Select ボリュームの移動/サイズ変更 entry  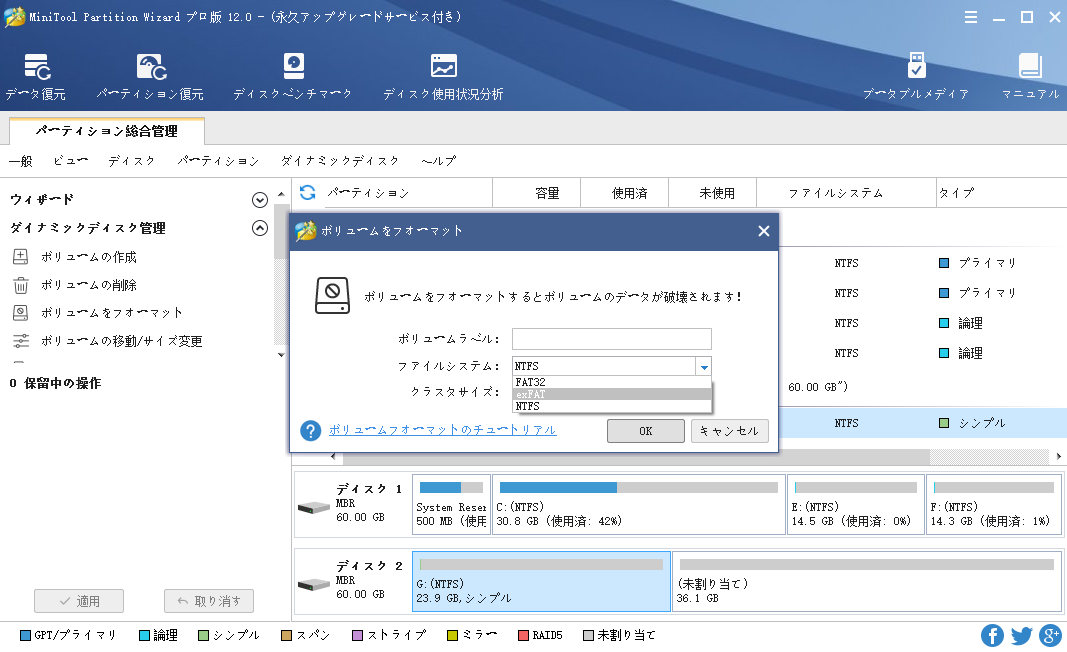(x=122, y=341)
